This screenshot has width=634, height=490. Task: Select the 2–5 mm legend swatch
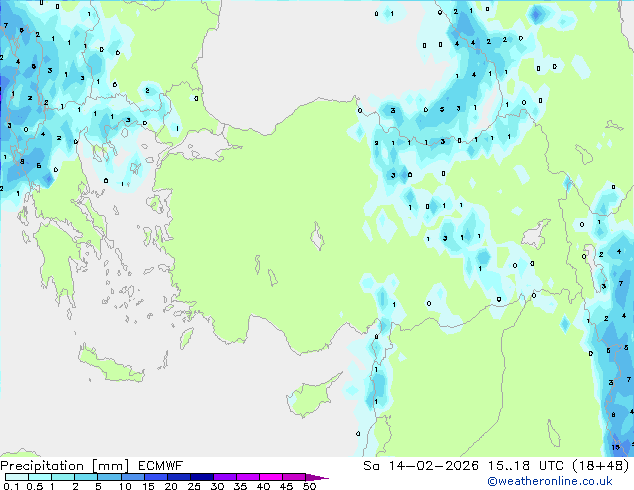pyautogui.click(x=87, y=477)
